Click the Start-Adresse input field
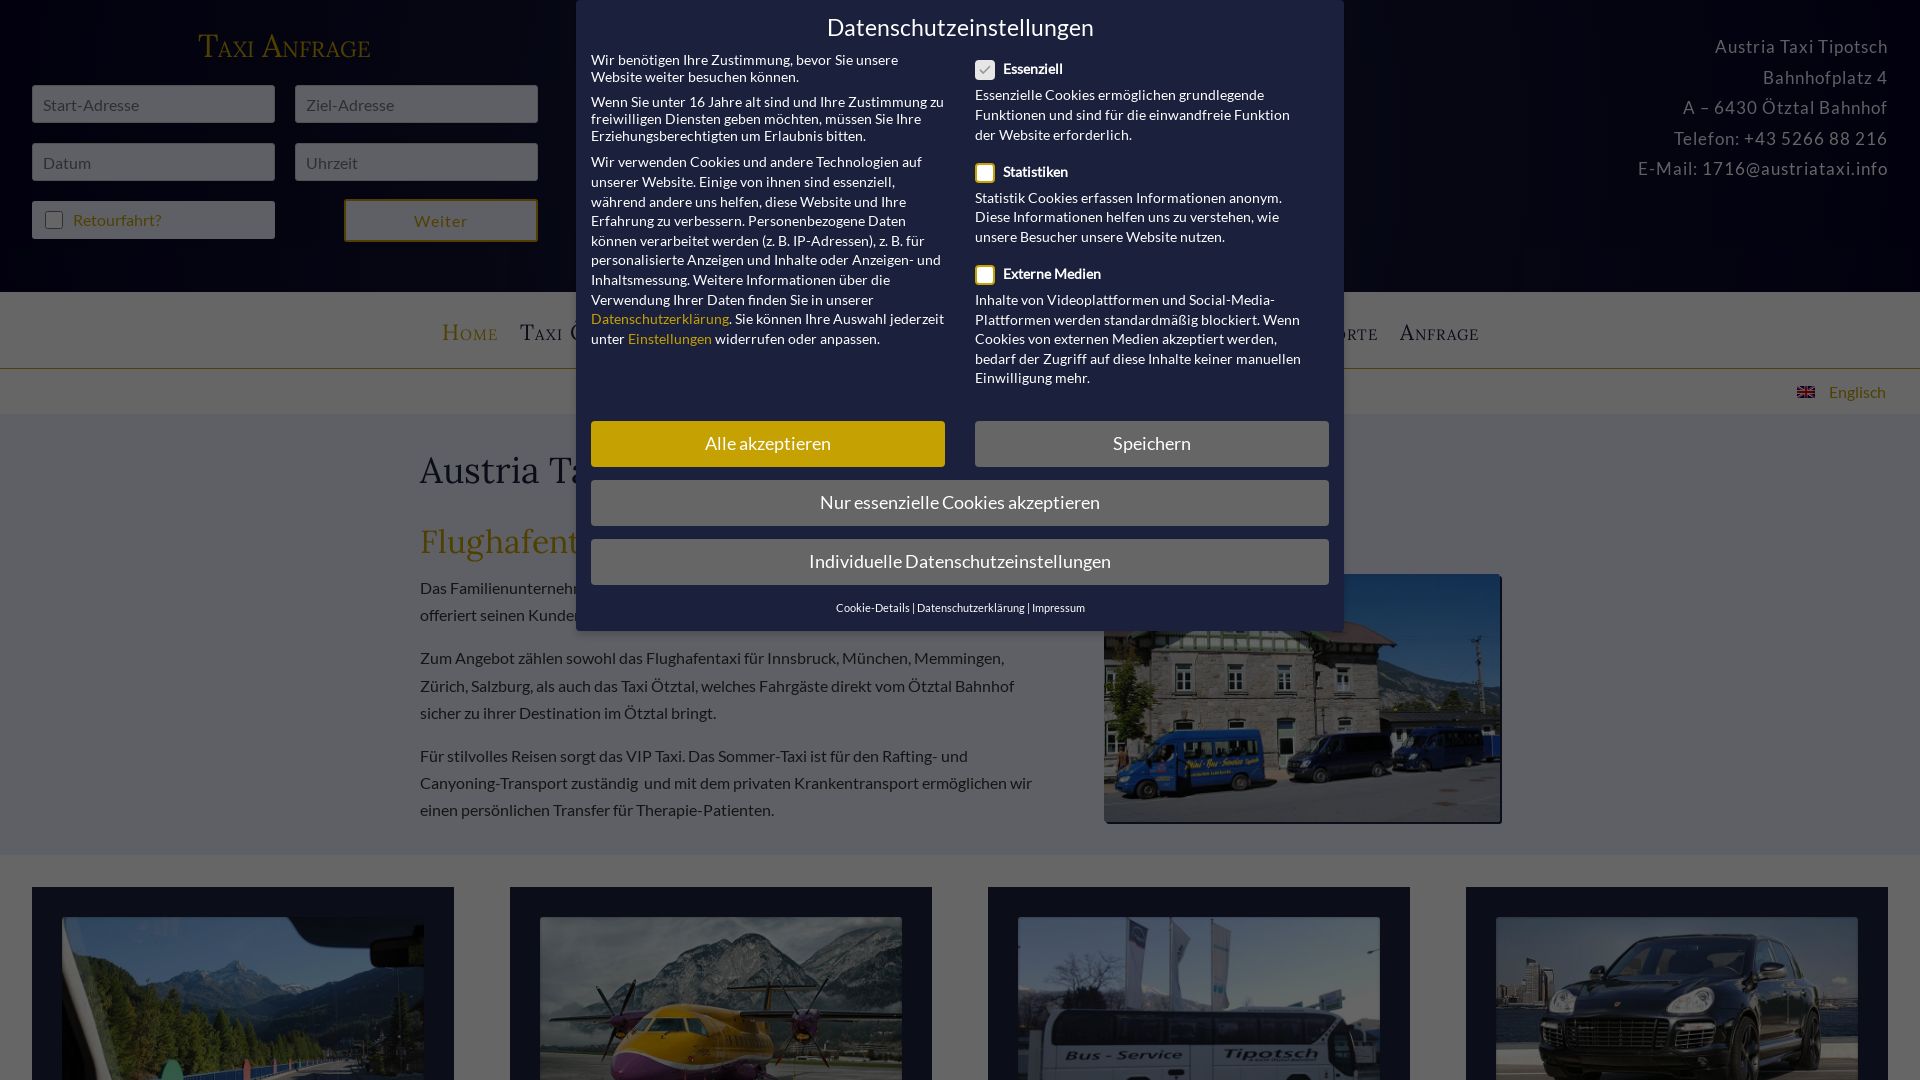The height and width of the screenshot is (1080, 1920). coord(153,104)
